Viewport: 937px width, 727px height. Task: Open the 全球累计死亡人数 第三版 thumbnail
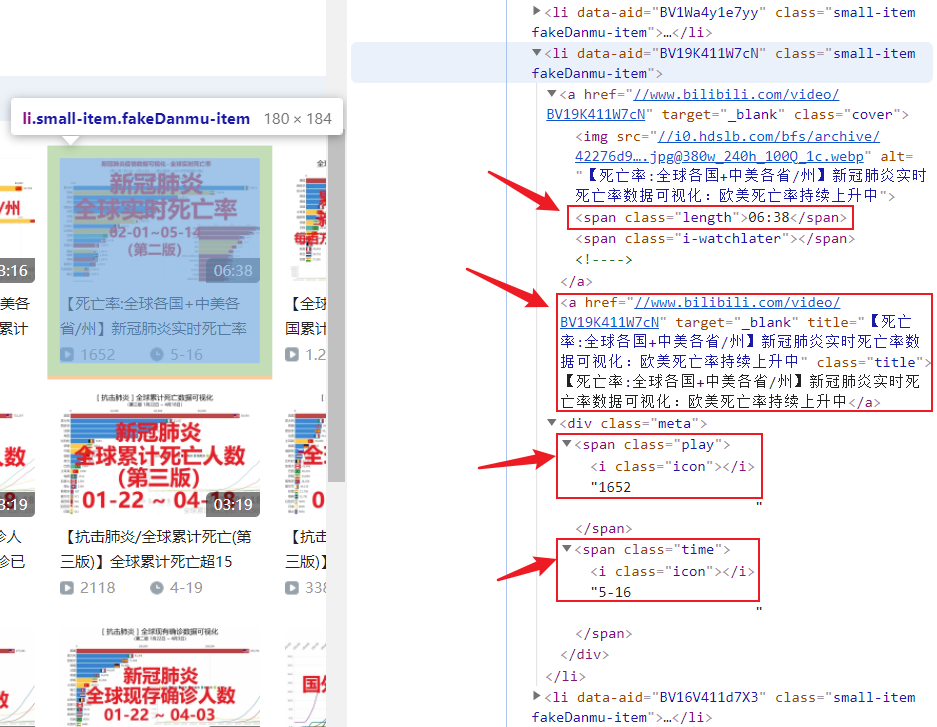pyautogui.click(x=160, y=454)
